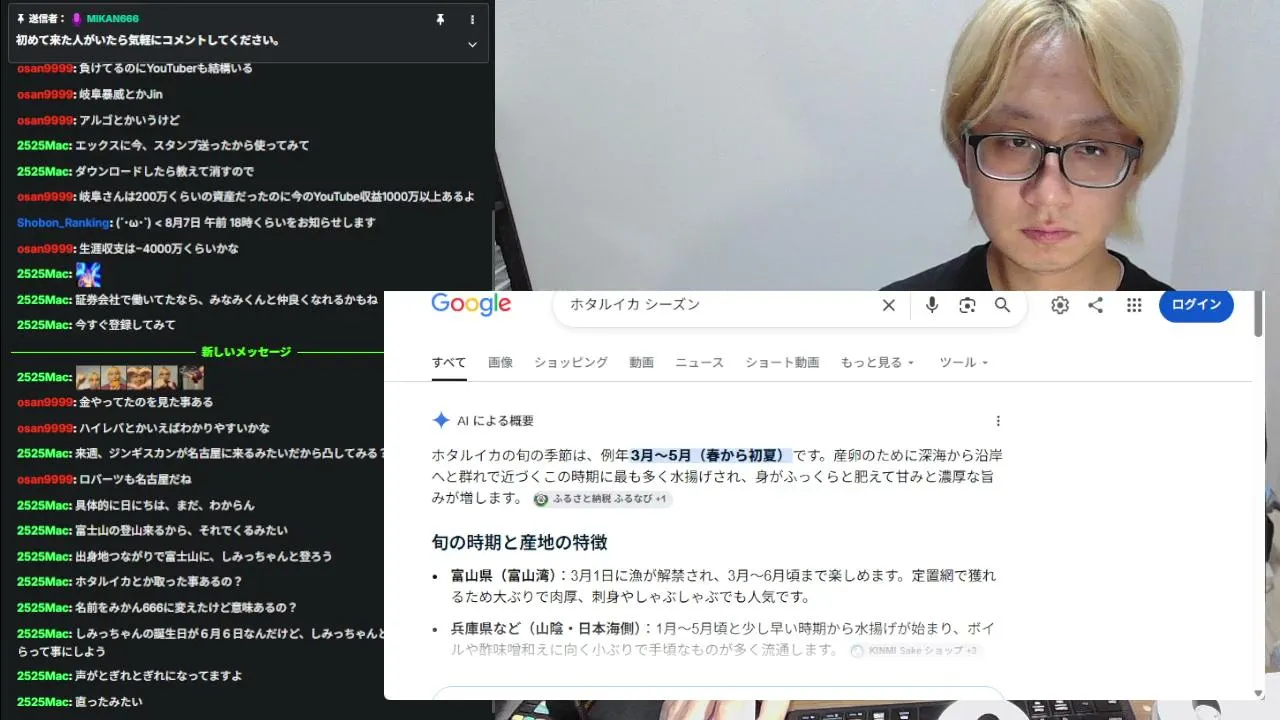
Task: Click the chat message 岐阜暴威とかJin
Action: [120, 94]
